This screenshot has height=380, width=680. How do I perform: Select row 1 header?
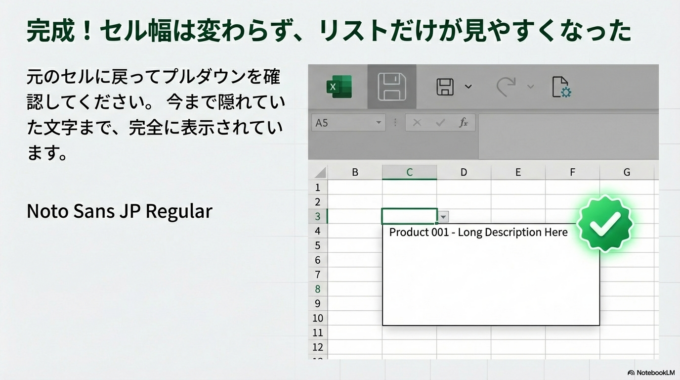[318, 187]
